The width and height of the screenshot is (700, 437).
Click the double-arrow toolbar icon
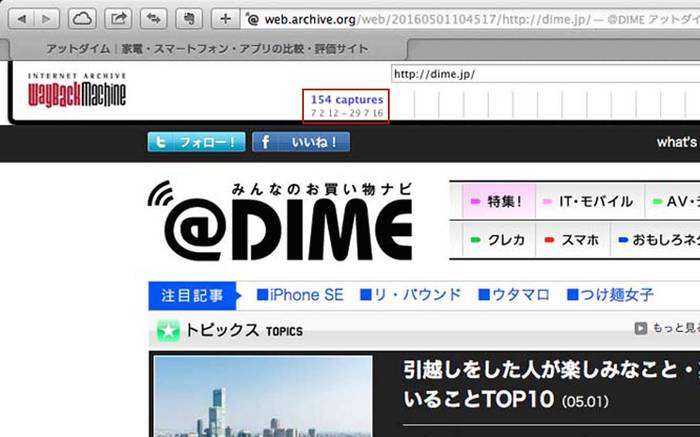[154, 19]
